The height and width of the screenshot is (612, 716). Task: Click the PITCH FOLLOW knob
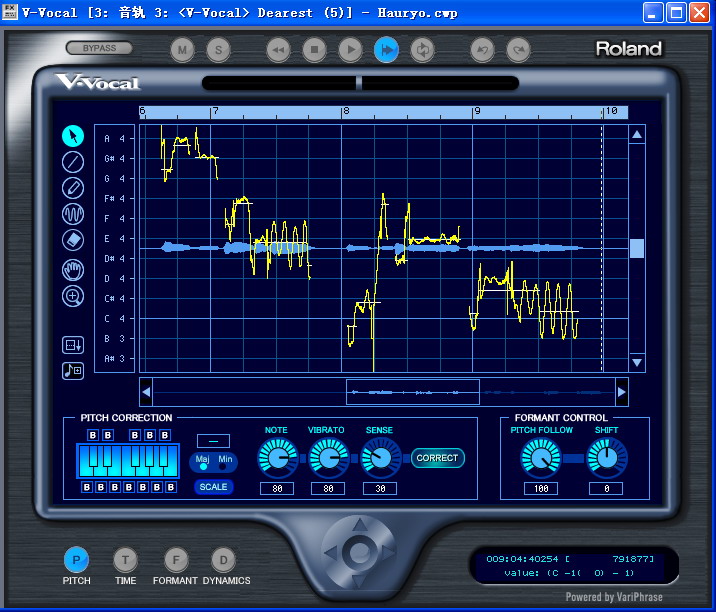(541, 458)
